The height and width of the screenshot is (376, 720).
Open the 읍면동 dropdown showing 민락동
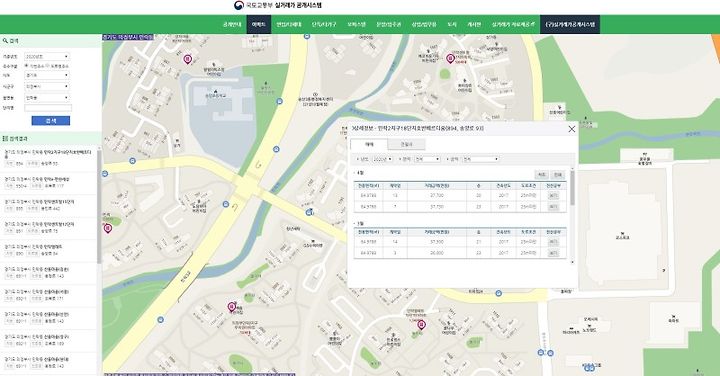(47, 98)
